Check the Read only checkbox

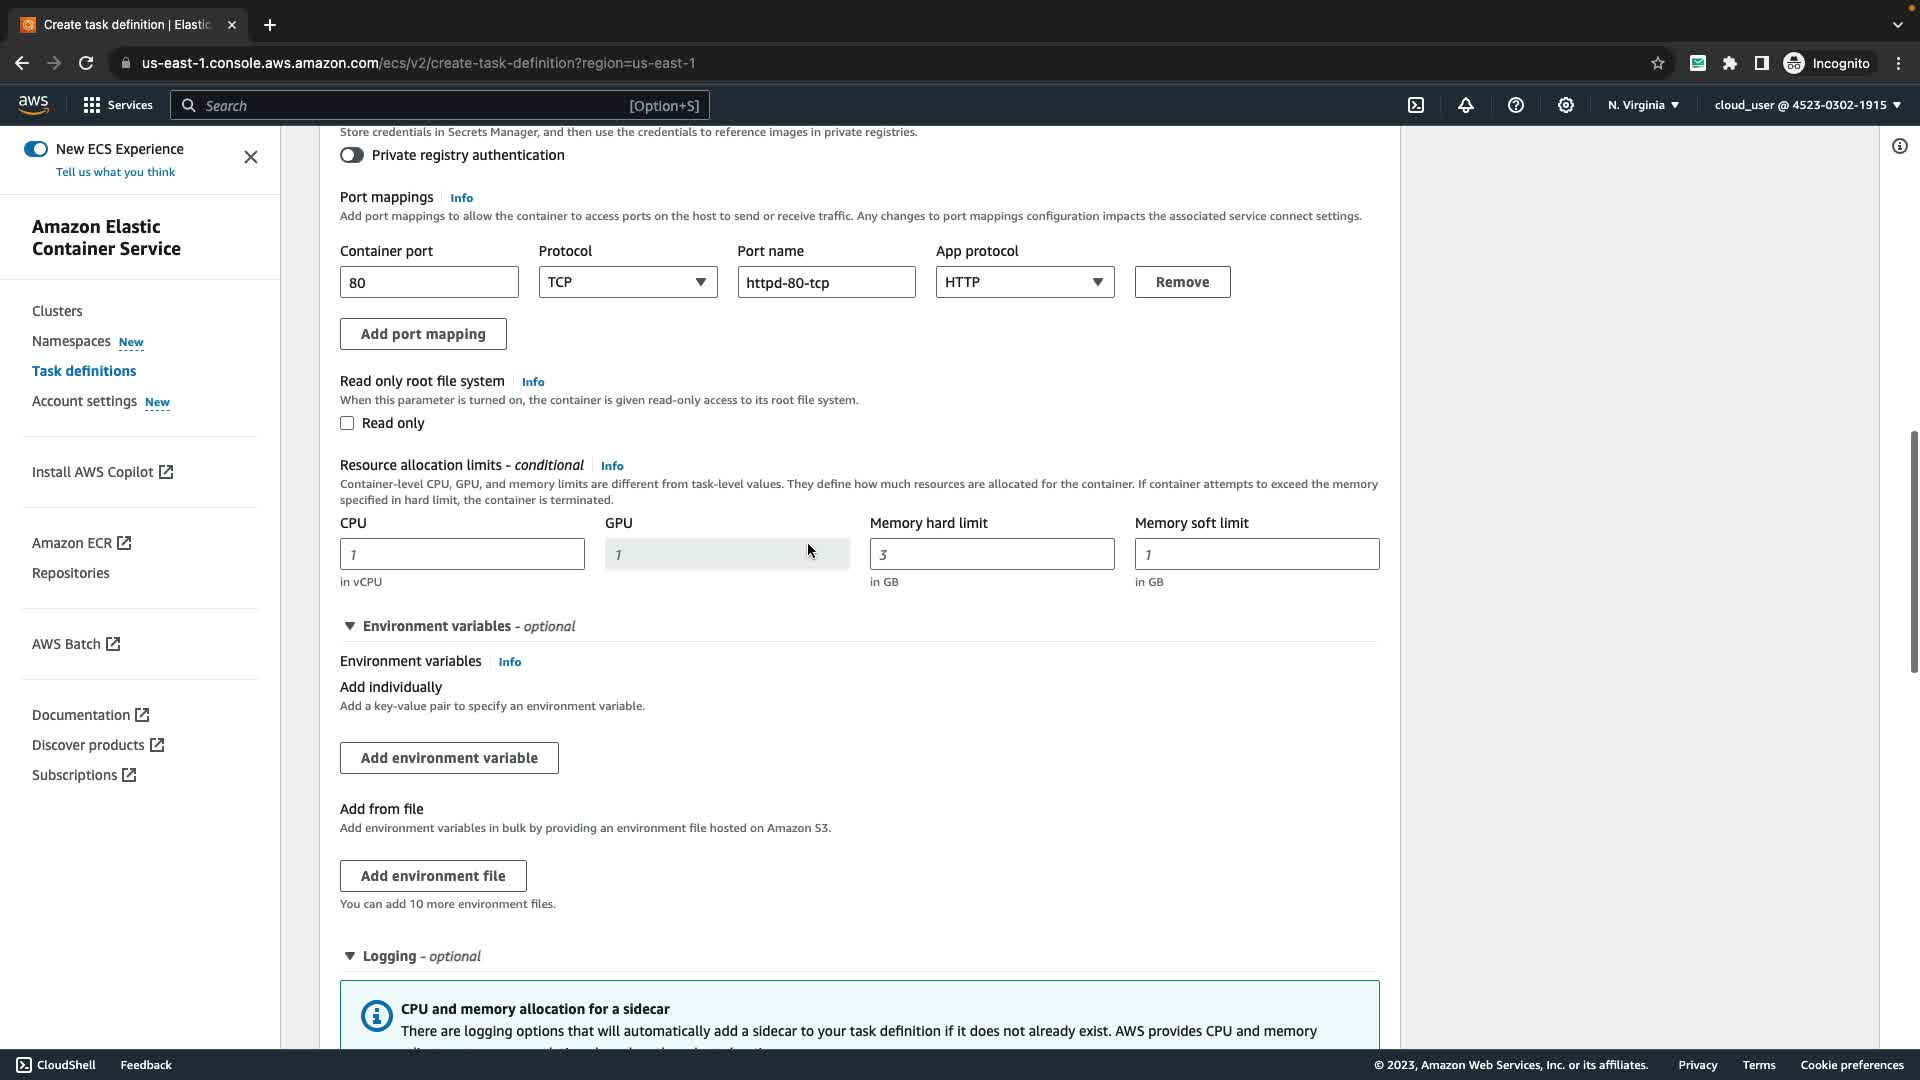(x=347, y=423)
